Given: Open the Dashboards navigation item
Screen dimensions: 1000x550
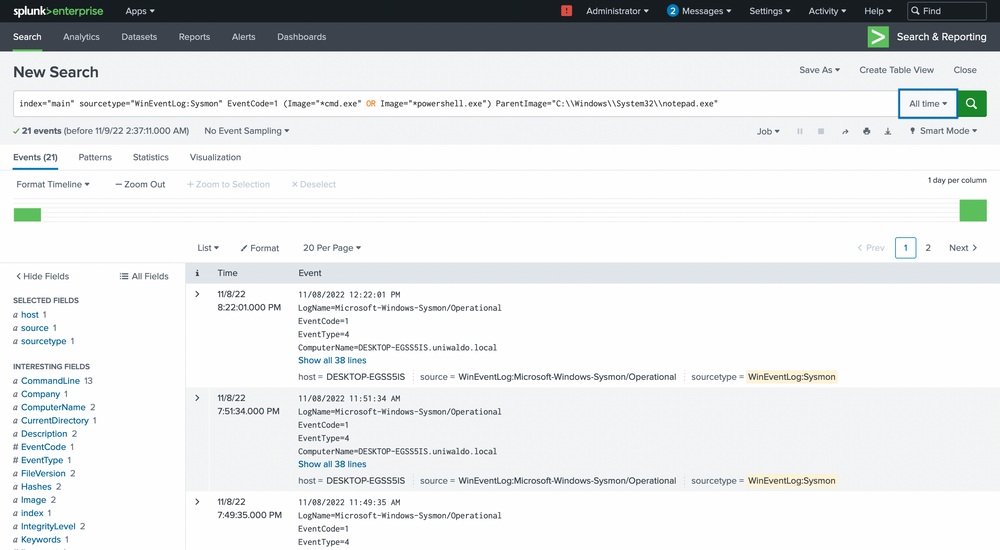Looking at the screenshot, I should [301, 37].
